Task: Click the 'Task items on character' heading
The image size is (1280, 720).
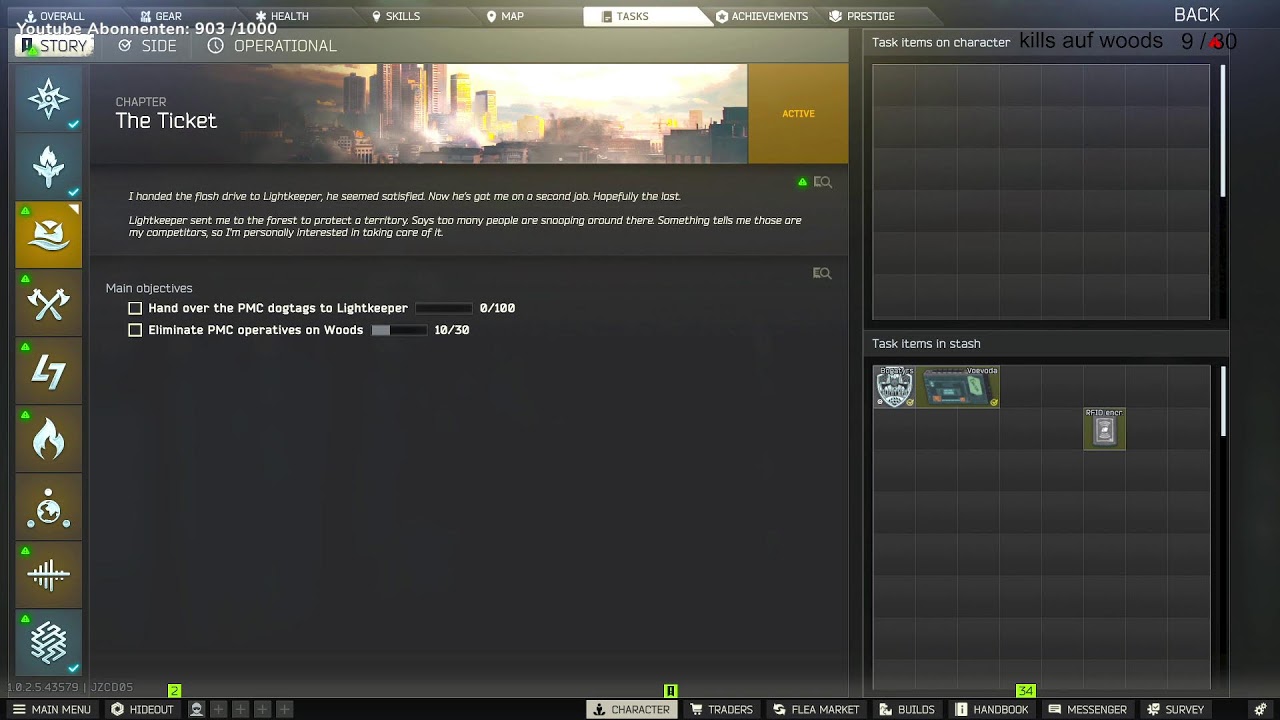Action: (941, 43)
